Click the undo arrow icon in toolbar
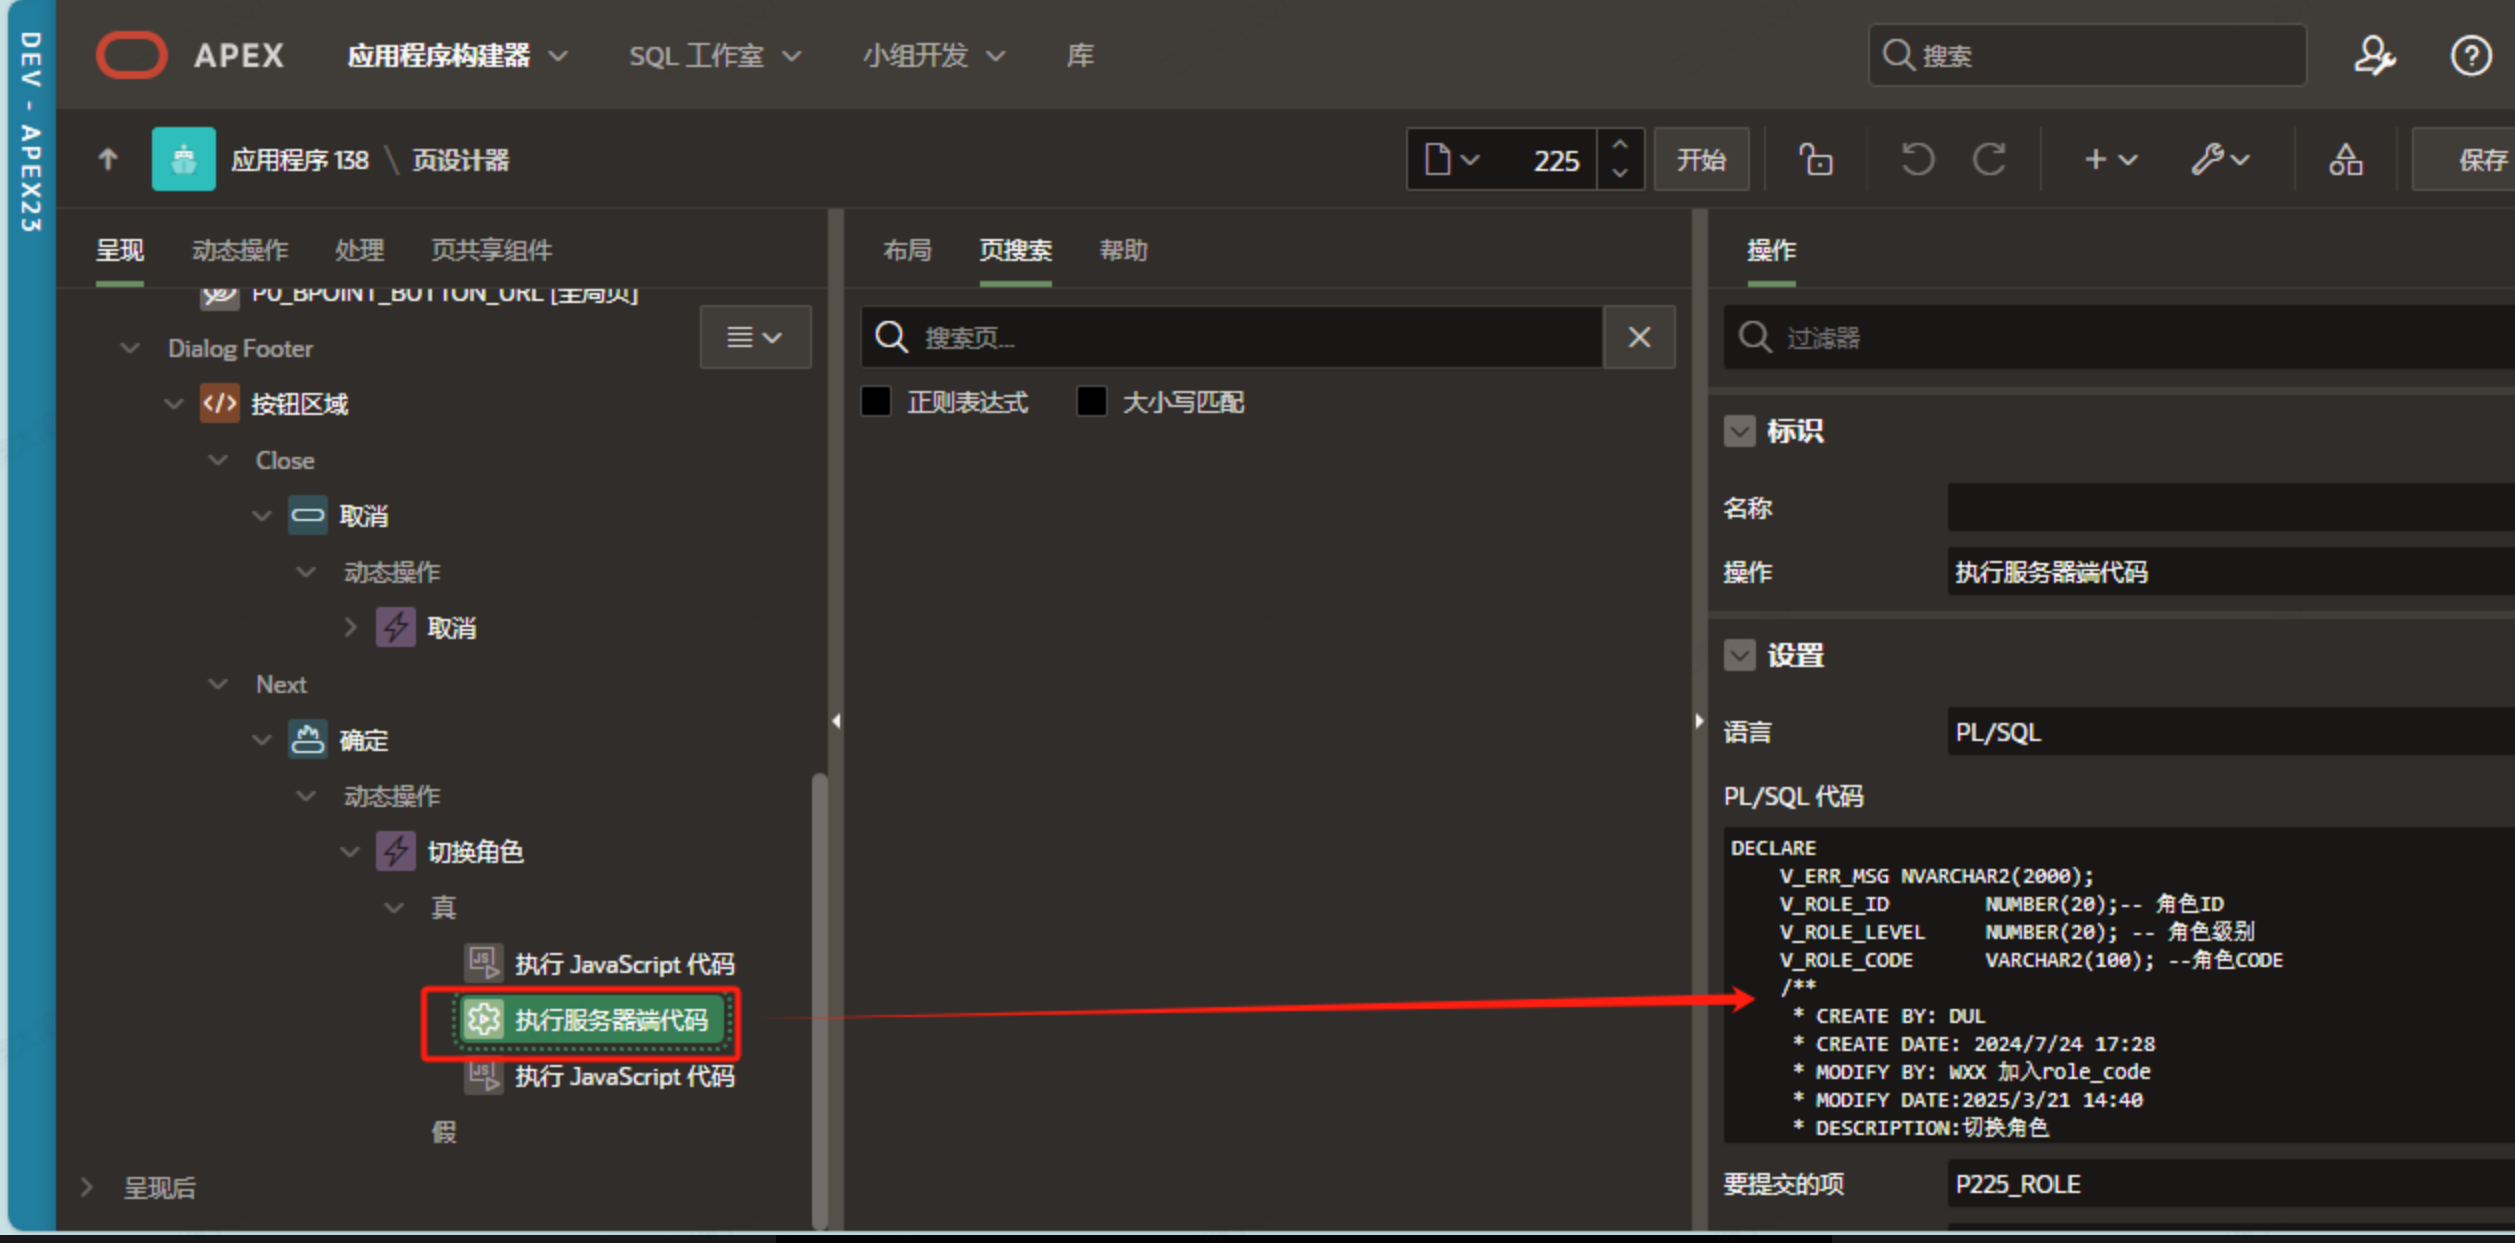 pos(1916,160)
